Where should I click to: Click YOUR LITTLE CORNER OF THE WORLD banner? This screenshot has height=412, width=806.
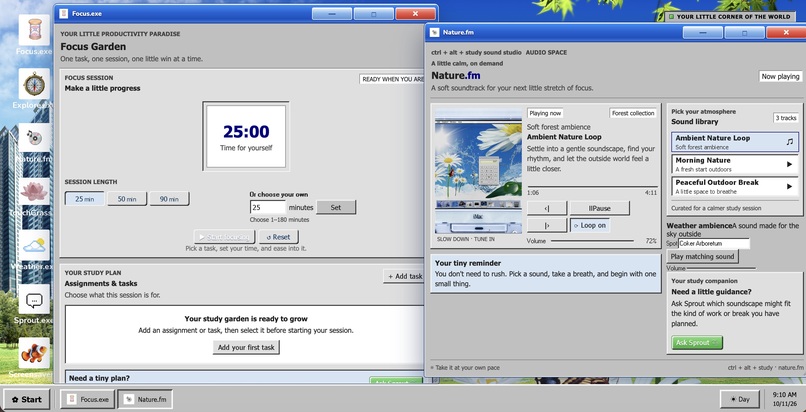point(729,16)
